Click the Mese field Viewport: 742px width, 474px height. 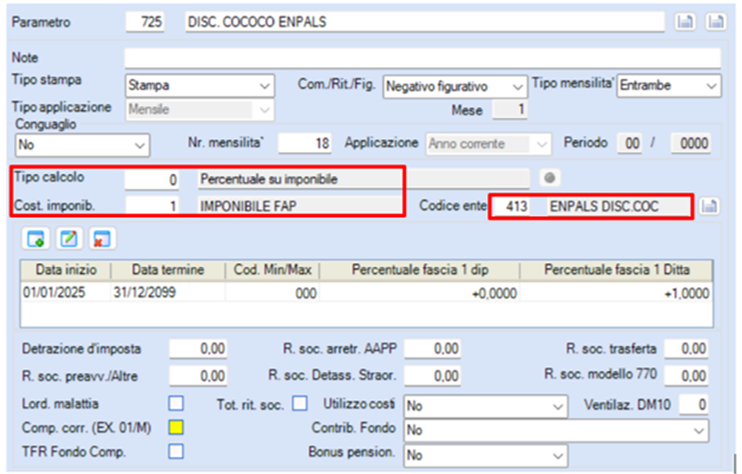point(510,110)
